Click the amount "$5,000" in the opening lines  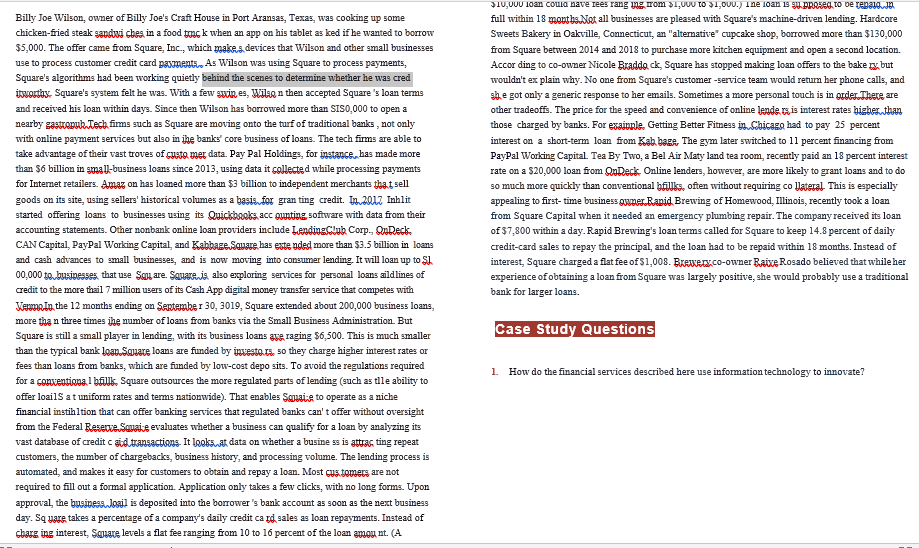[x=30, y=48]
